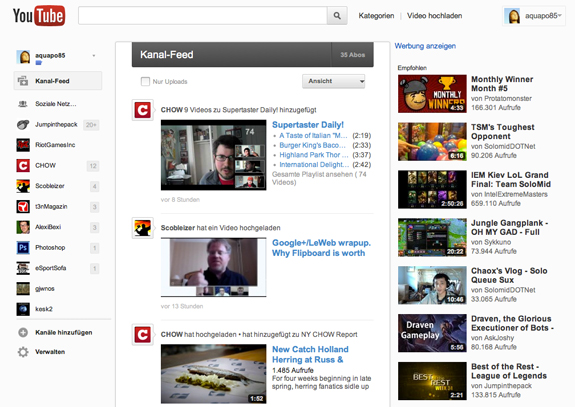Screen dimensions: 575x407
Task: Click the magnifier search button
Action: 337,16
